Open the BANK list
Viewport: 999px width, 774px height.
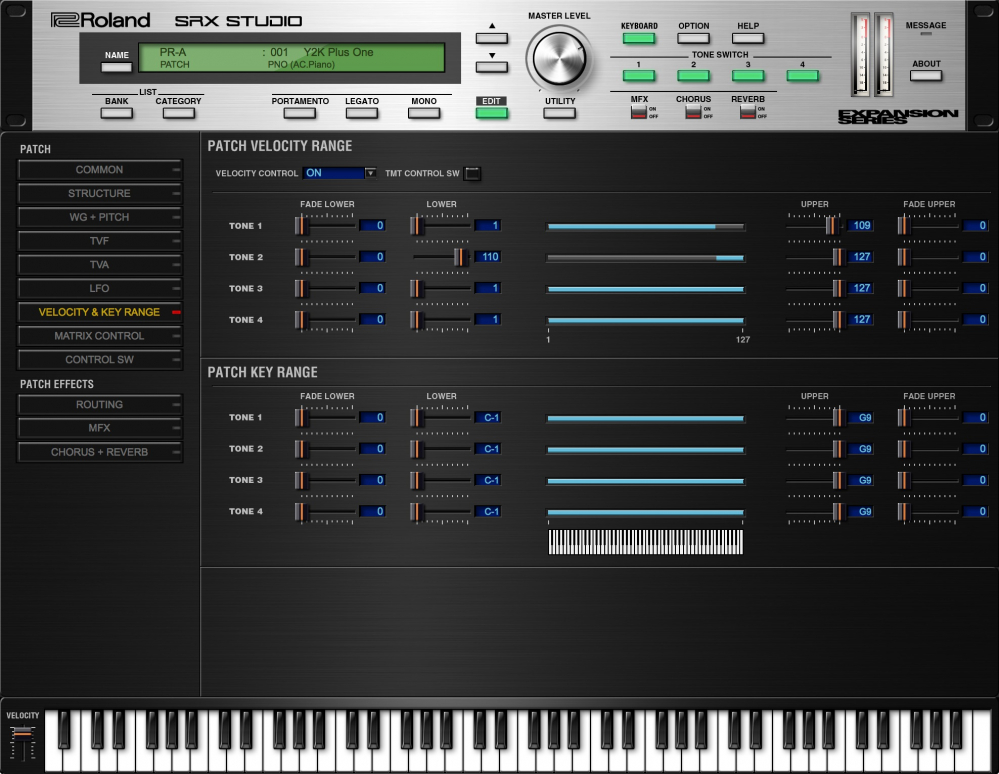(x=117, y=113)
